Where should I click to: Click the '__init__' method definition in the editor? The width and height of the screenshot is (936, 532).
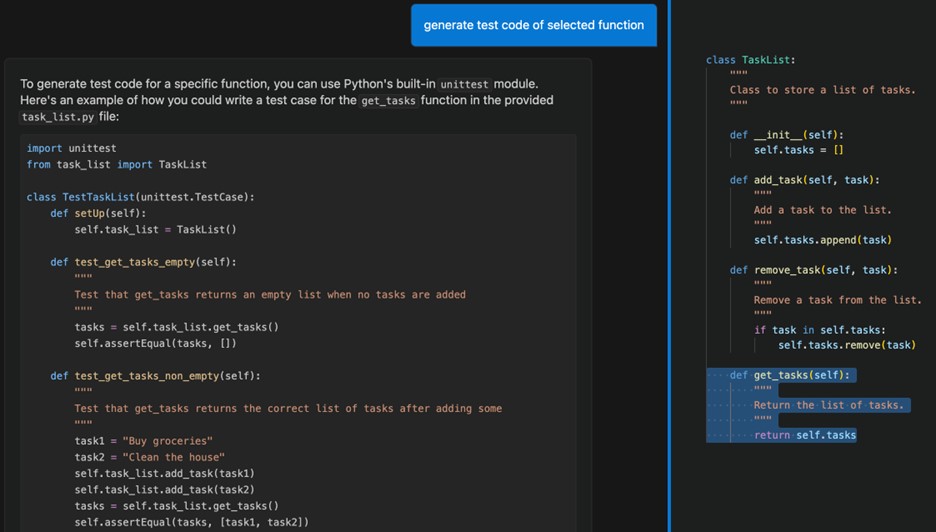click(x=786, y=135)
